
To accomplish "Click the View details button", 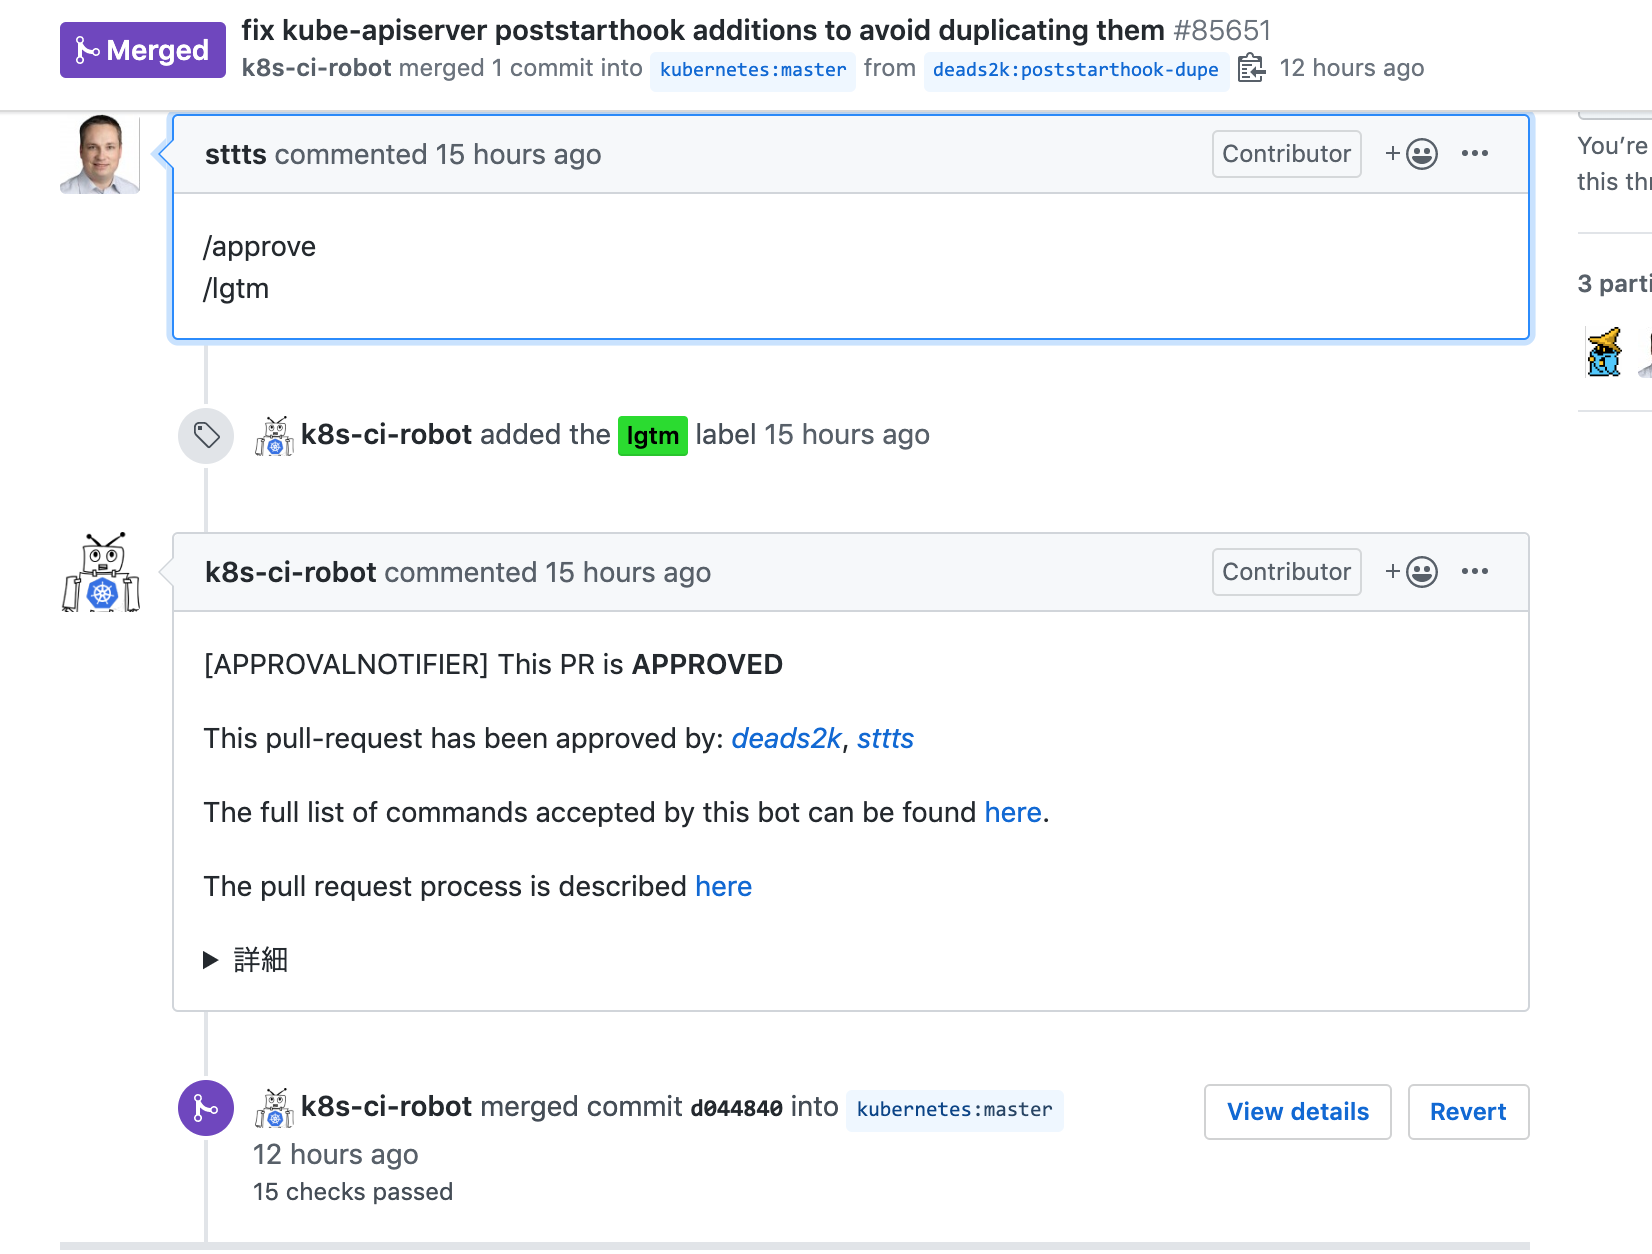I will click(1297, 1112).
